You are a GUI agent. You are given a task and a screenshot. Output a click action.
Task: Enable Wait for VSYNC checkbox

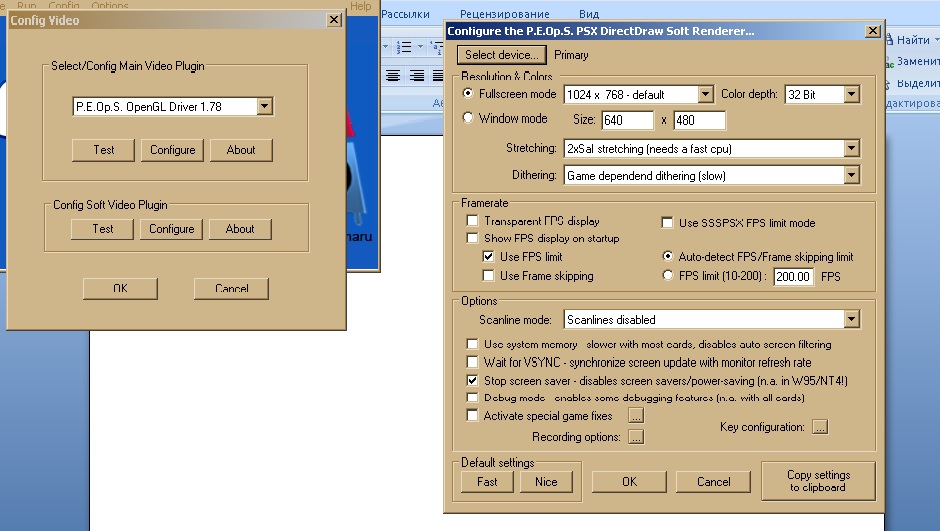pyautogui.click(x=472, y=362)
